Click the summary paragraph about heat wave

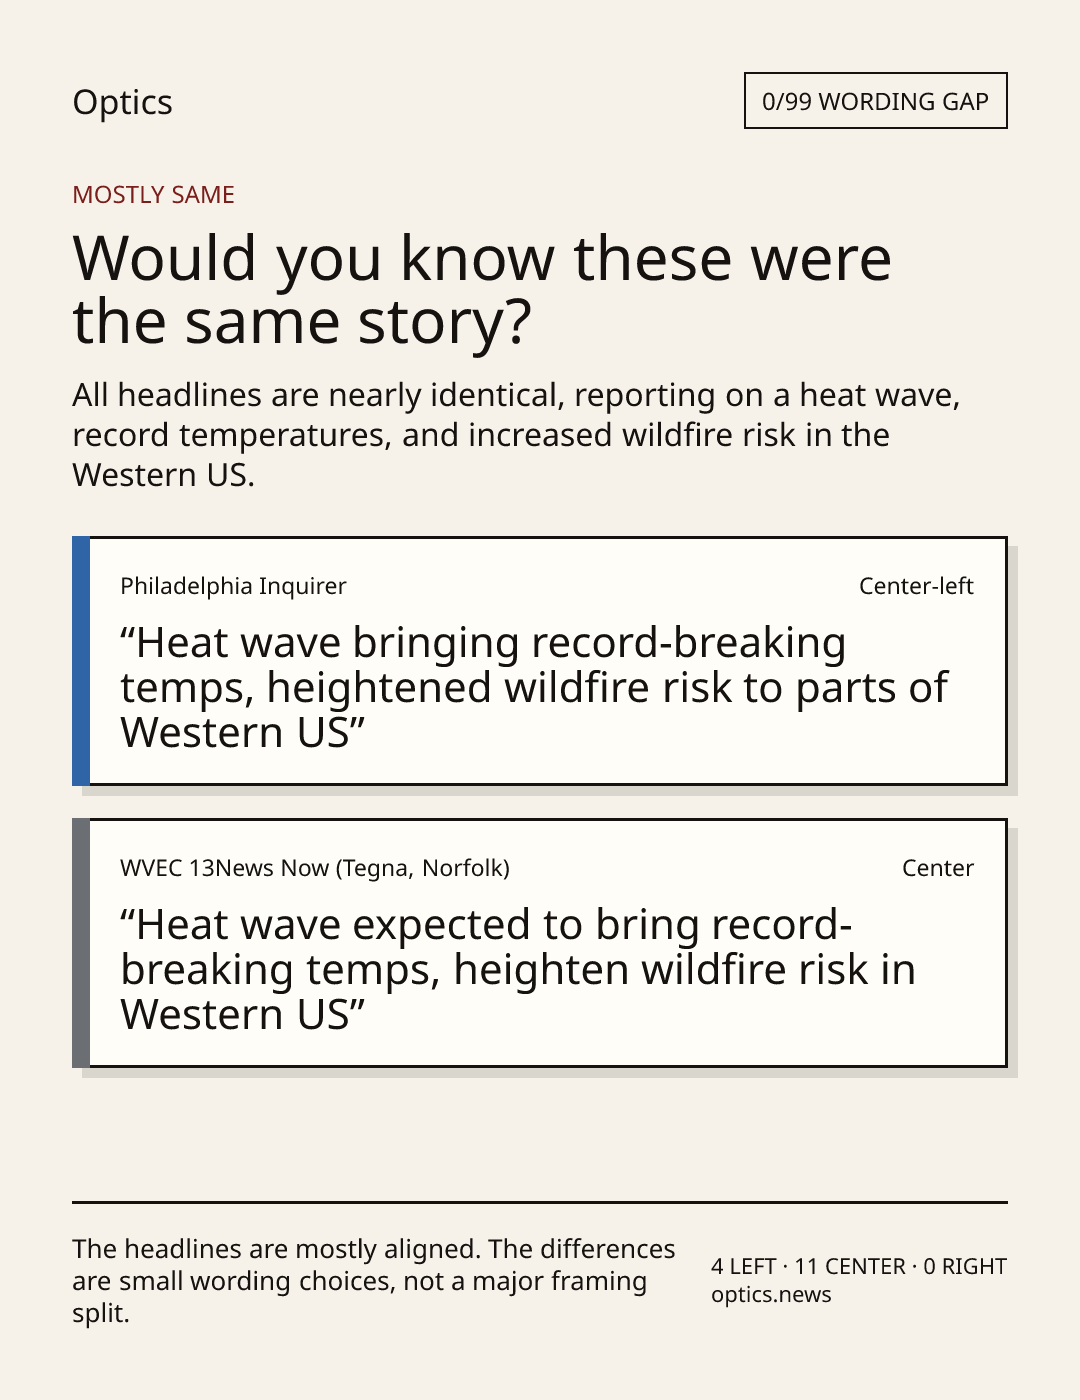point(516,435)
